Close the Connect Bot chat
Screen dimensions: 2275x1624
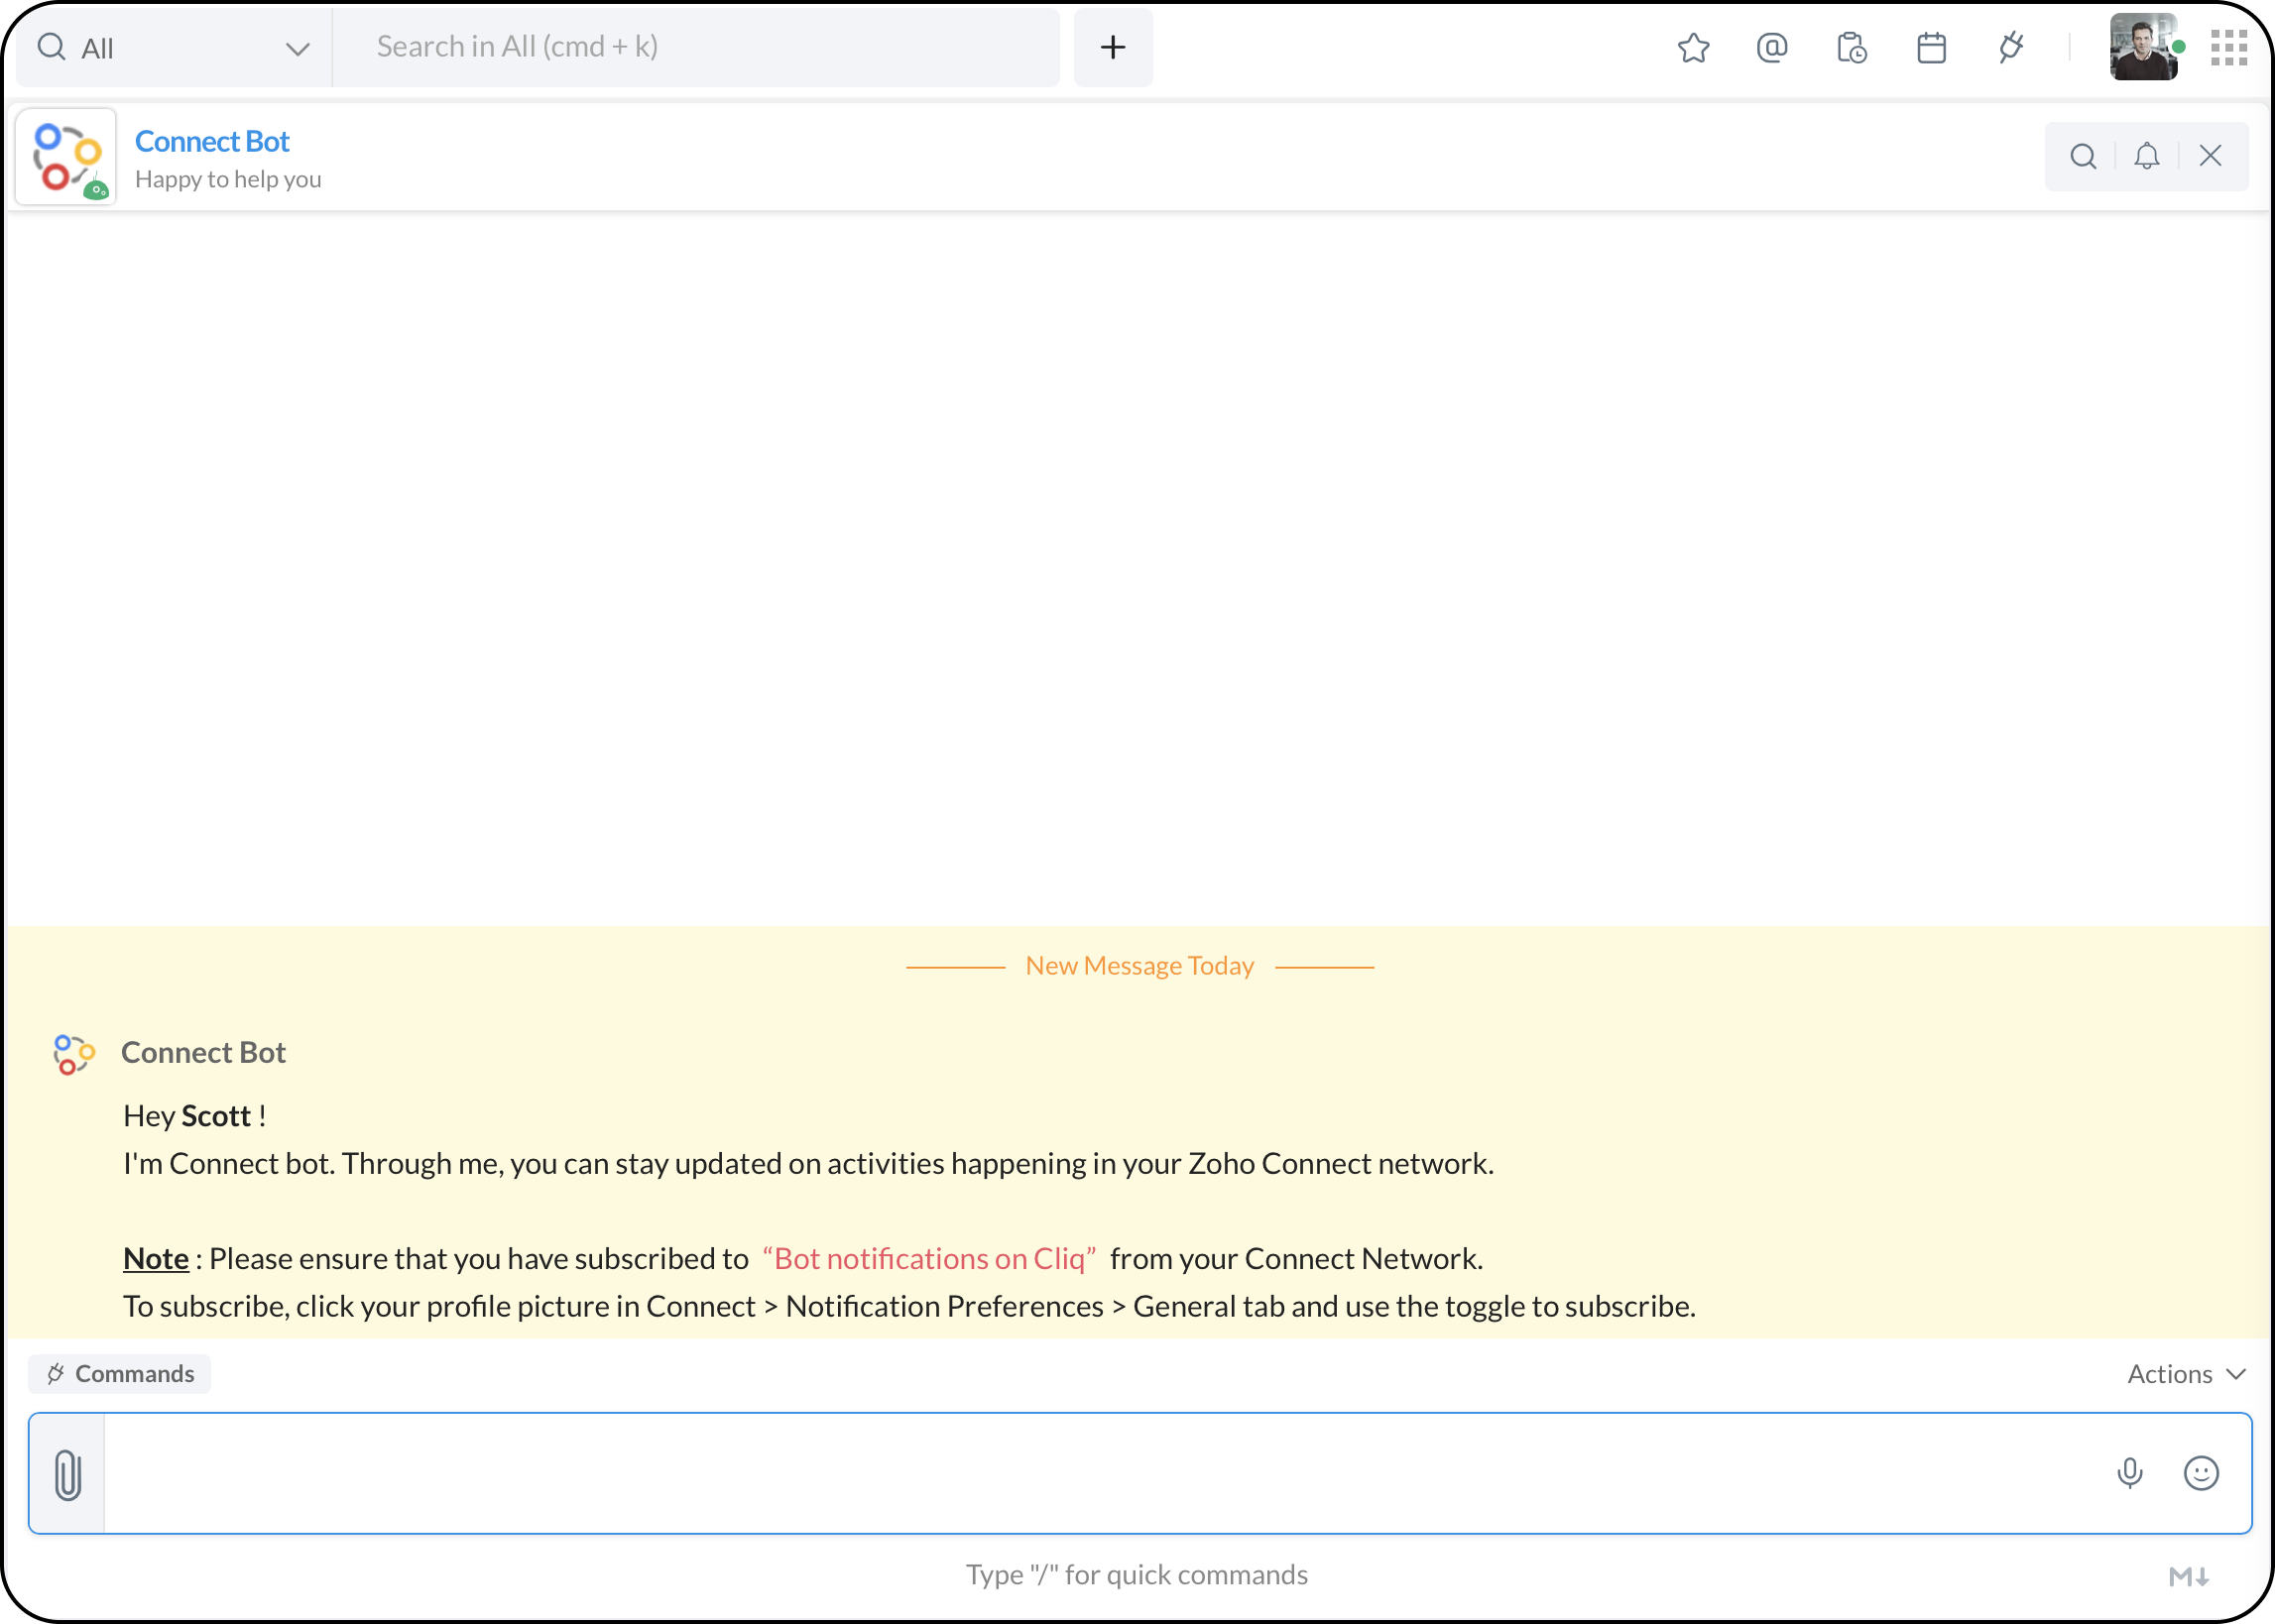click(x=2210, y=156)
